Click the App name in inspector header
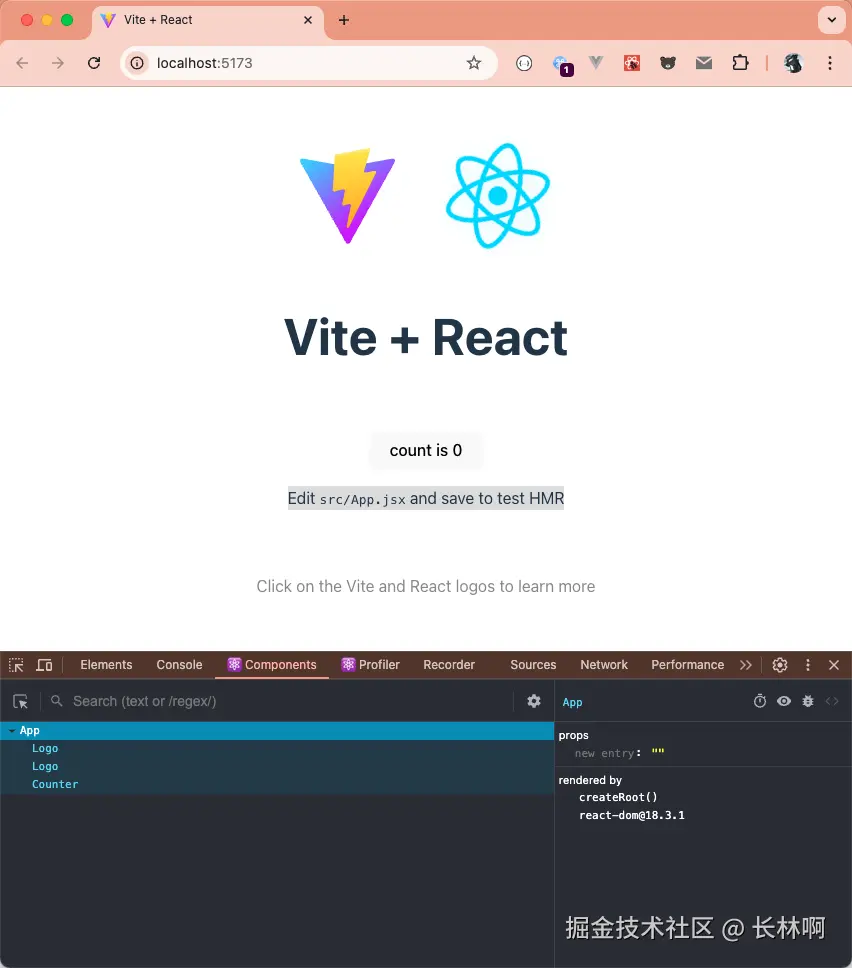The width and height of the screenshot is (852, 968). pos(572,702)
